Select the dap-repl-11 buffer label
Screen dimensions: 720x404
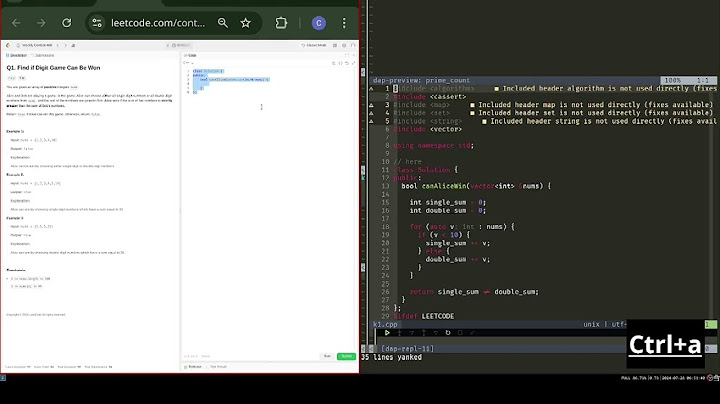pyautogui.click(x=407, y=349)
